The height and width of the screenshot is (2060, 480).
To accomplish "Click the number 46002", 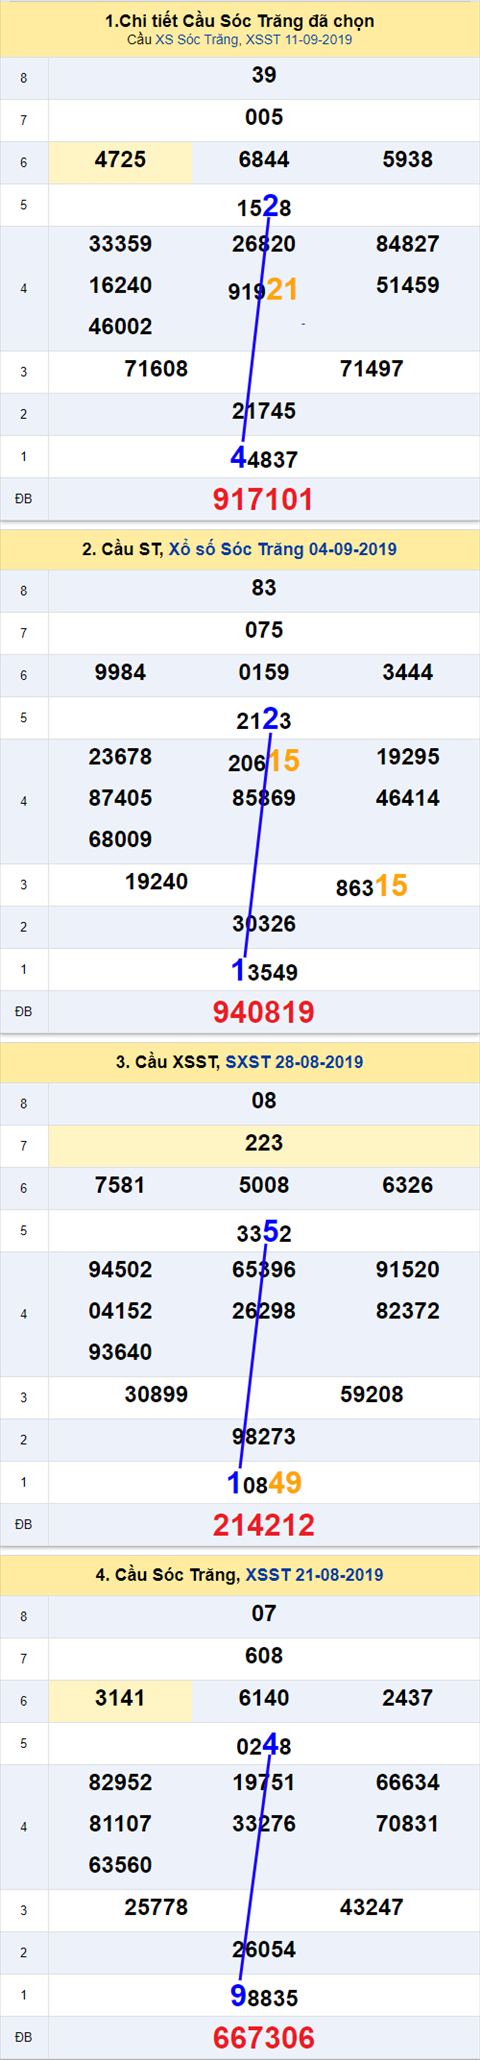I will coord(120,326).
